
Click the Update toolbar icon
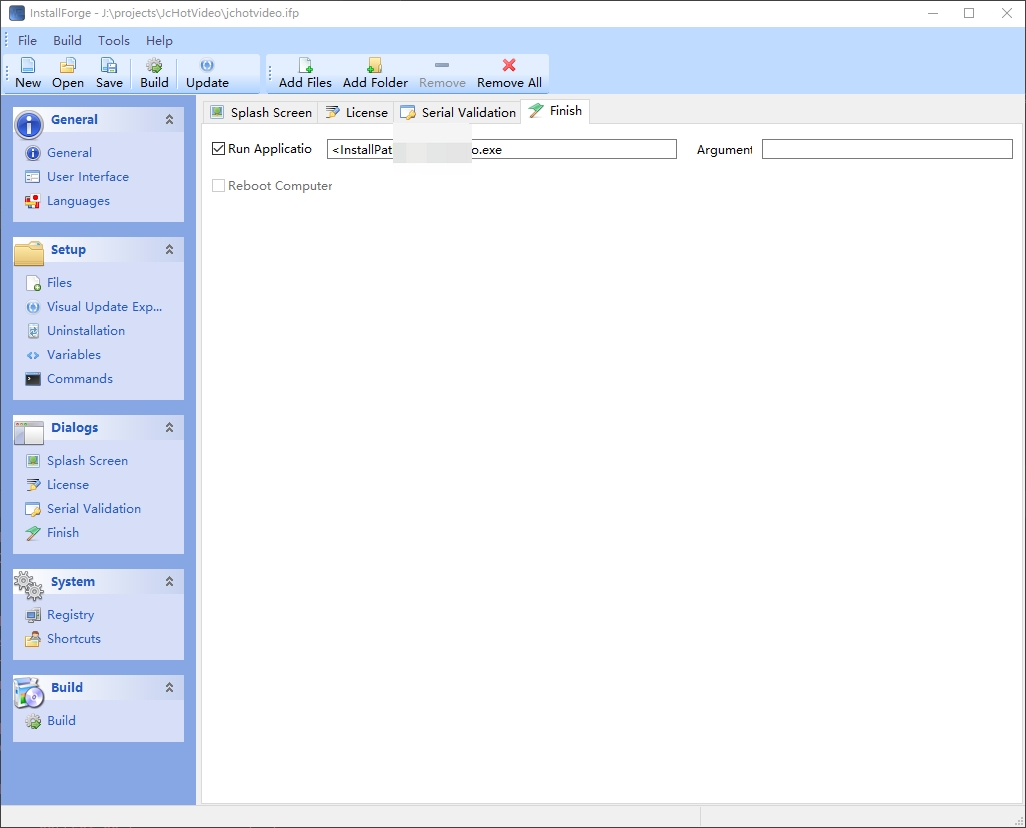(x=207, y=65)
